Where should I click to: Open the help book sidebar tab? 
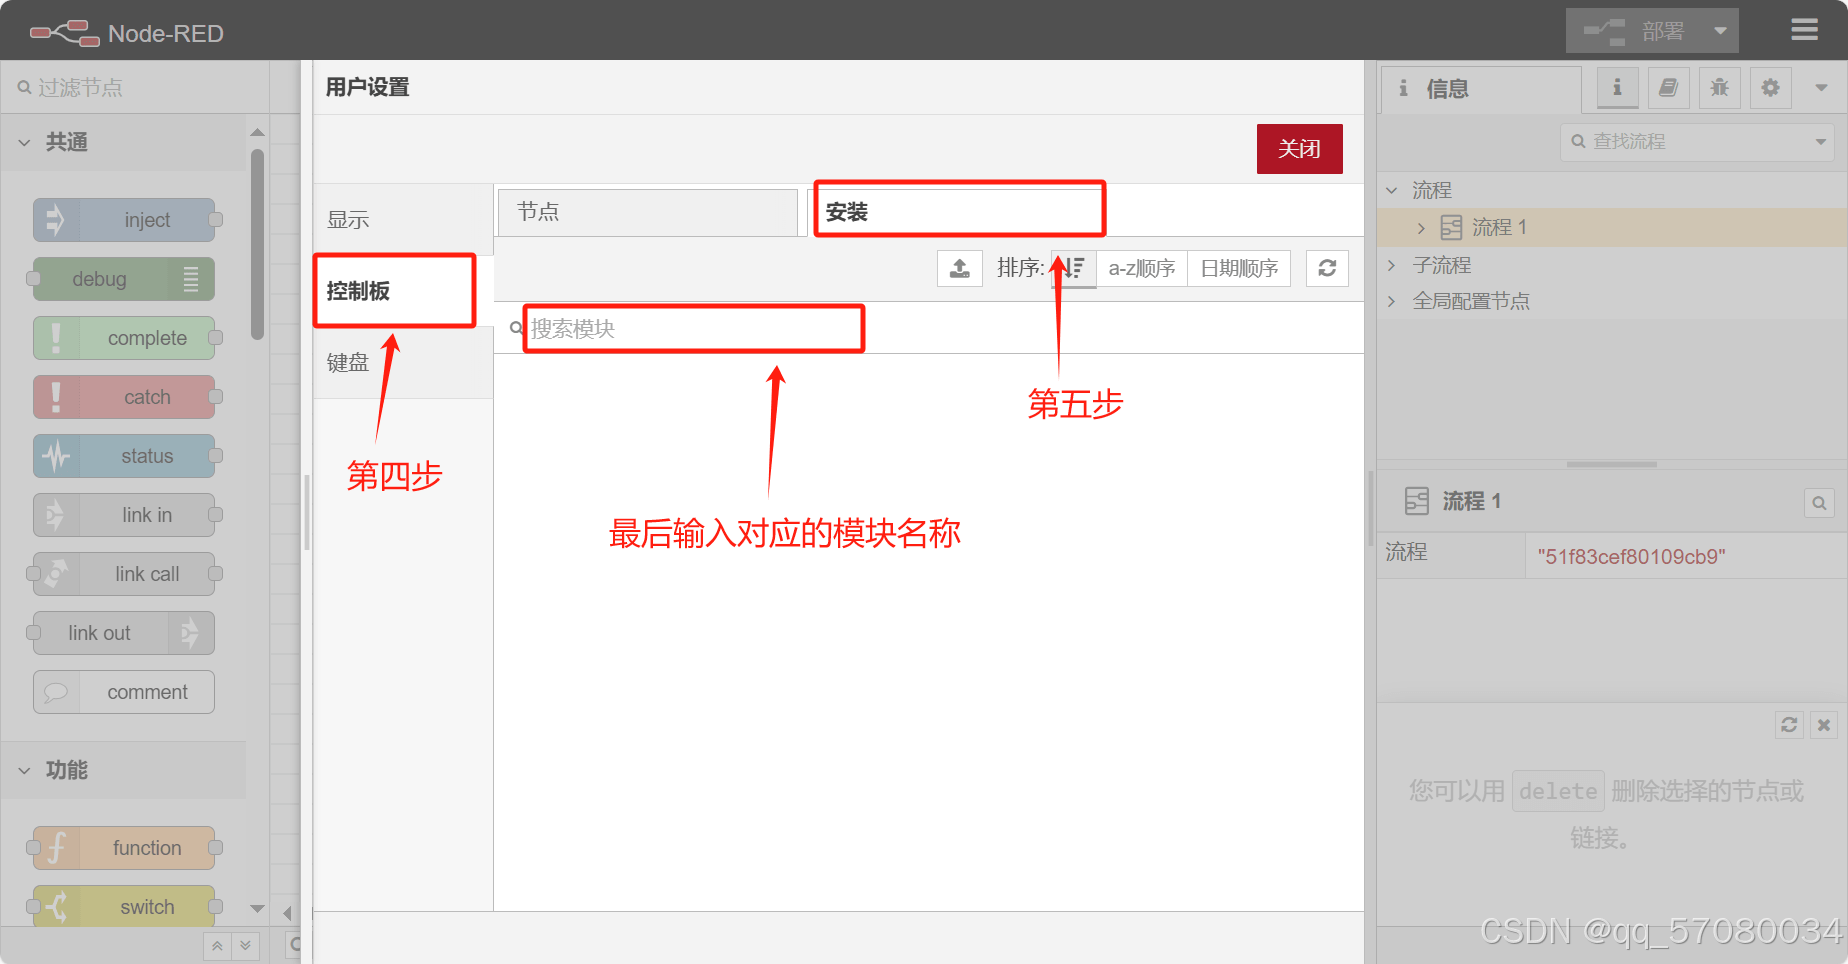tap(1668, 88)
